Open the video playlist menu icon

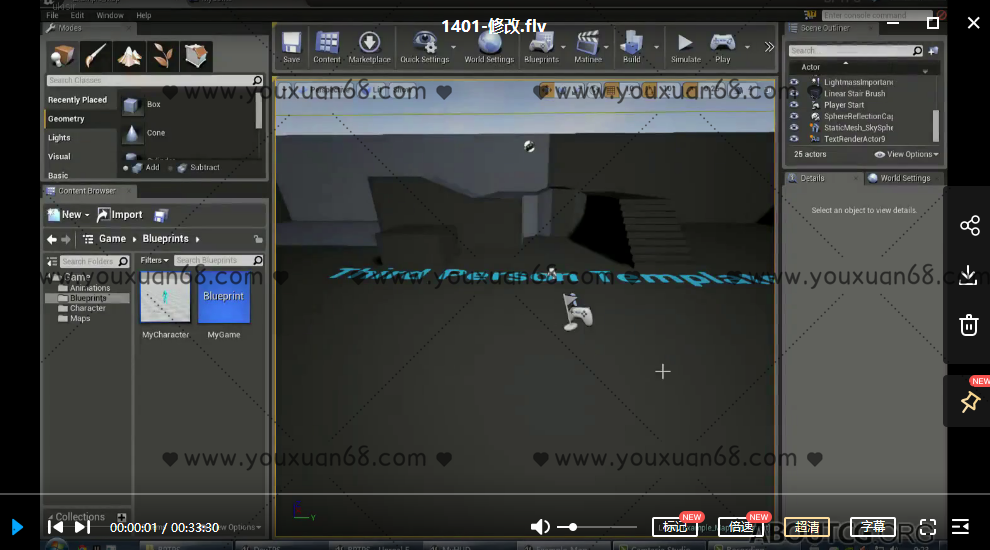point(960,527)
